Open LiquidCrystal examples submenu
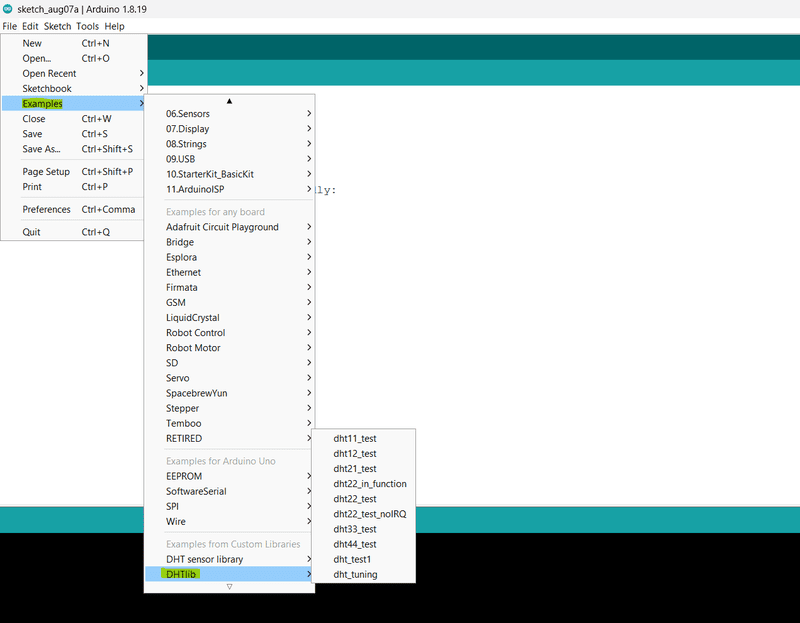 click(229, 317)
